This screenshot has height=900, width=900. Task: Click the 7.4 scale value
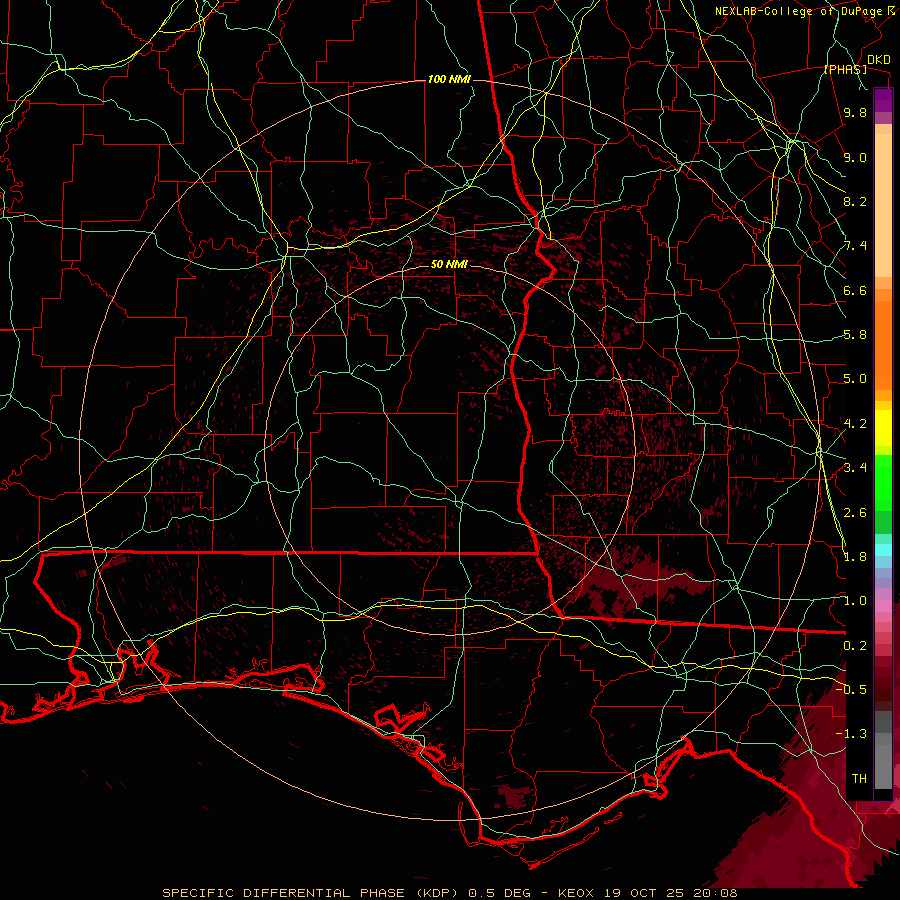pos(855,246)
